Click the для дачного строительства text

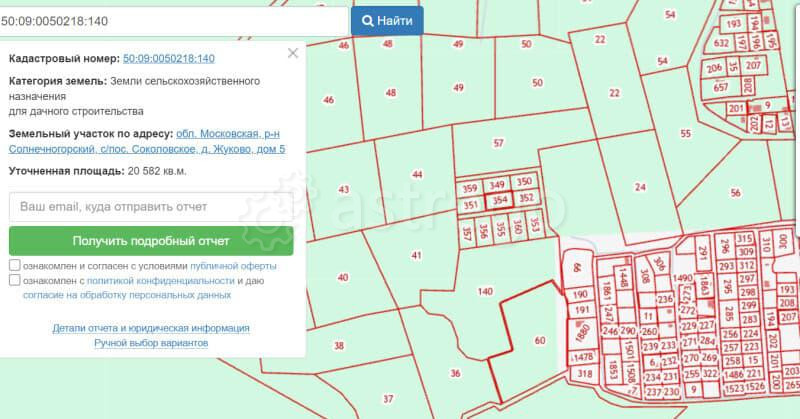coord(76,111)
